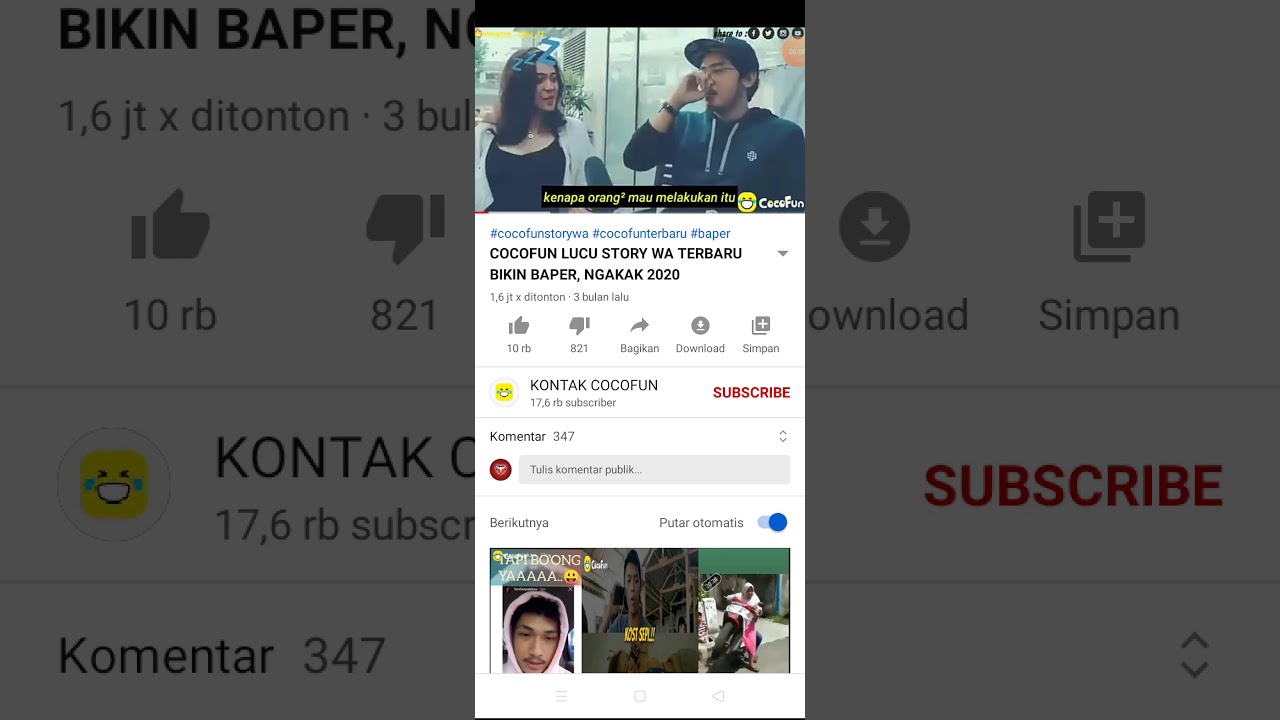Tap the small Download icon in the phone screen
This screenshot has height=720, width=1280.
(x=700, y=325)
